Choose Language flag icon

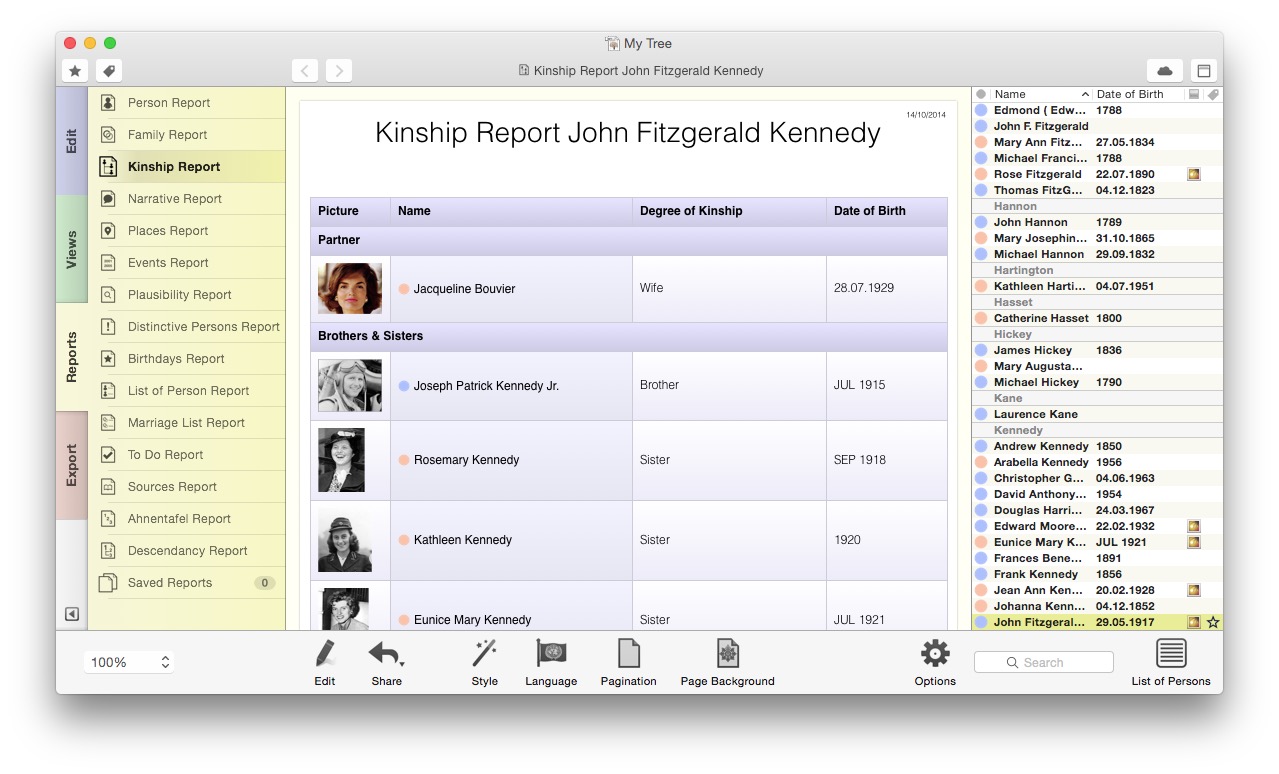pos(551,663)
